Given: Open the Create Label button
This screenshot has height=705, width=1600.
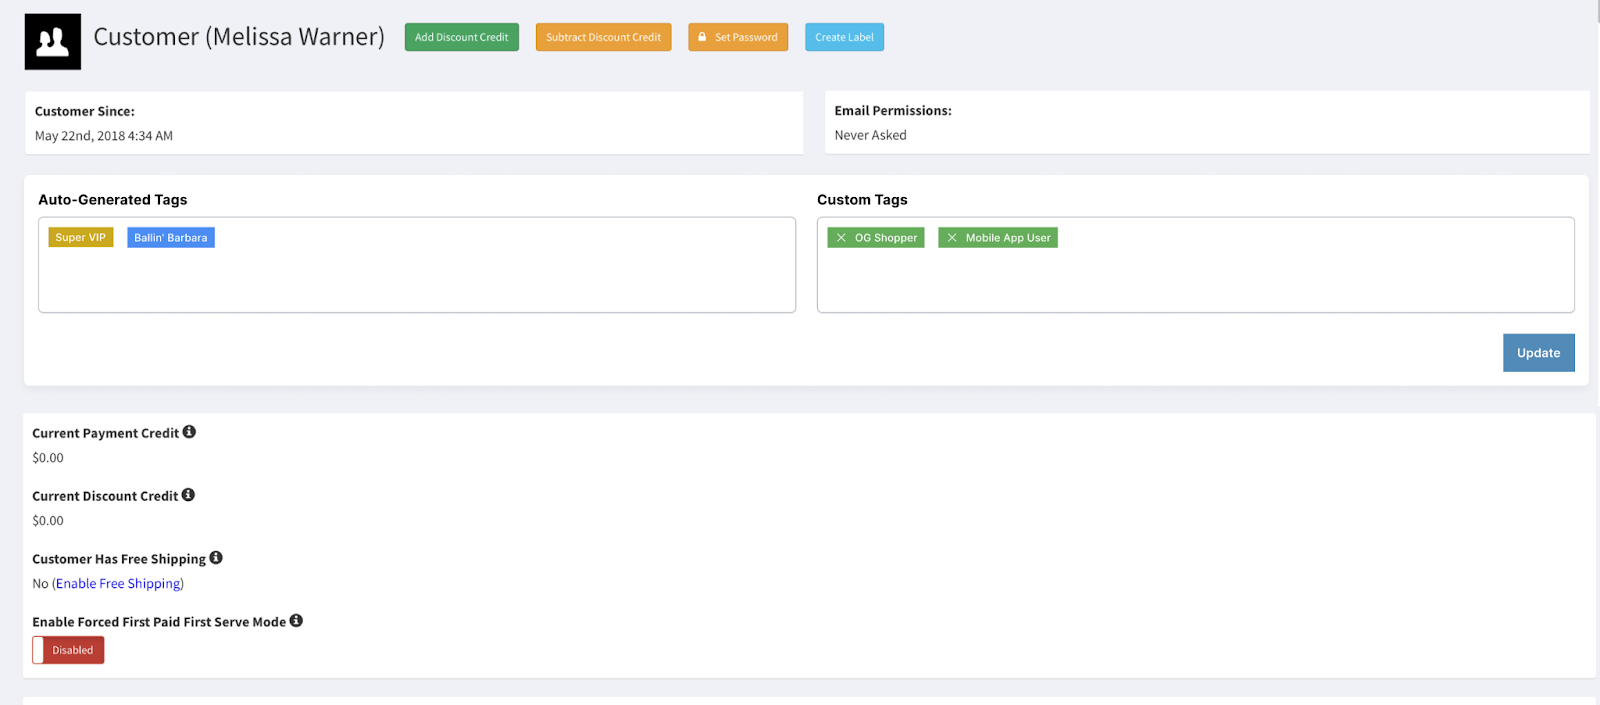Looking at the screenshot, I should point(844,37).
